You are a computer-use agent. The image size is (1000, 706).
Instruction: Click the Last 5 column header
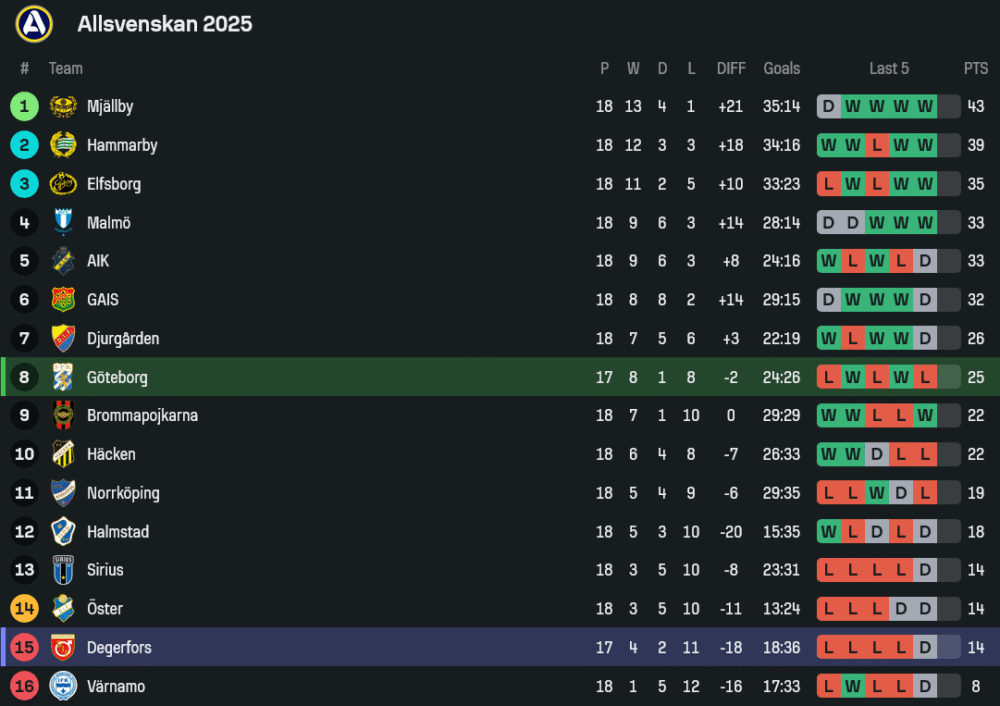pyautogui.click(x=888, y=68)
